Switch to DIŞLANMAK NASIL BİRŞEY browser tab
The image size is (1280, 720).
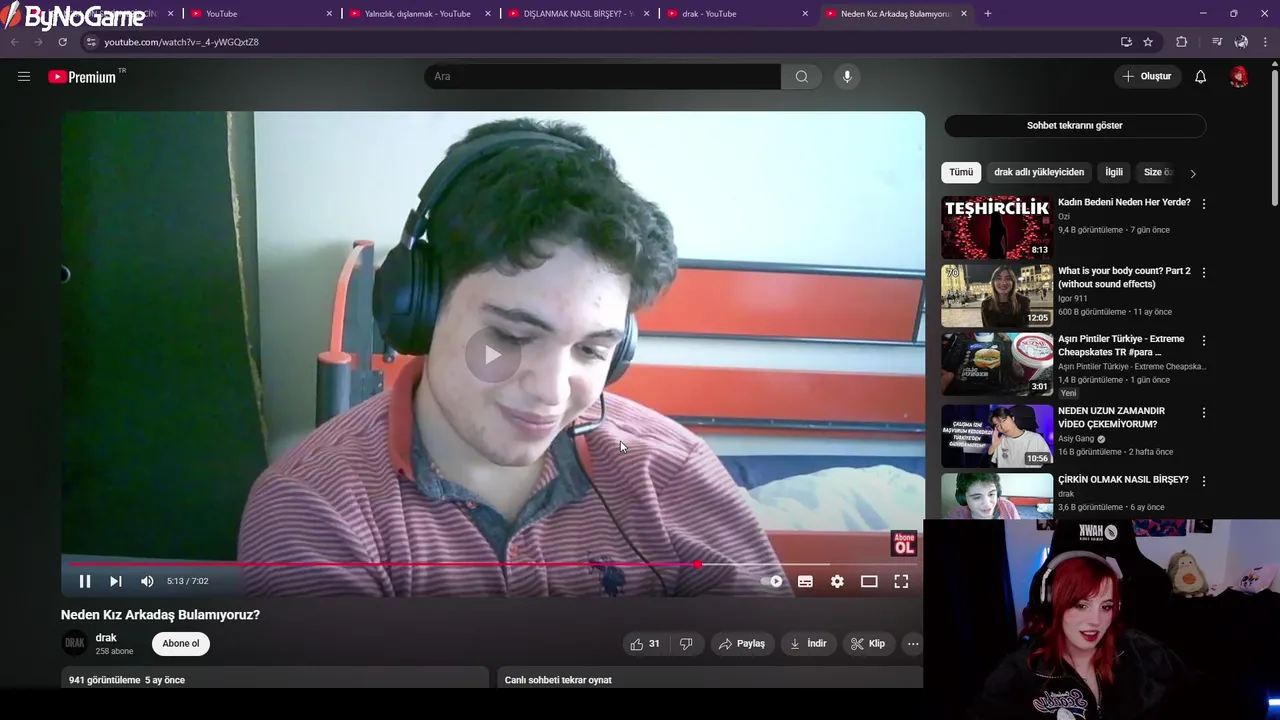(579, 14)
